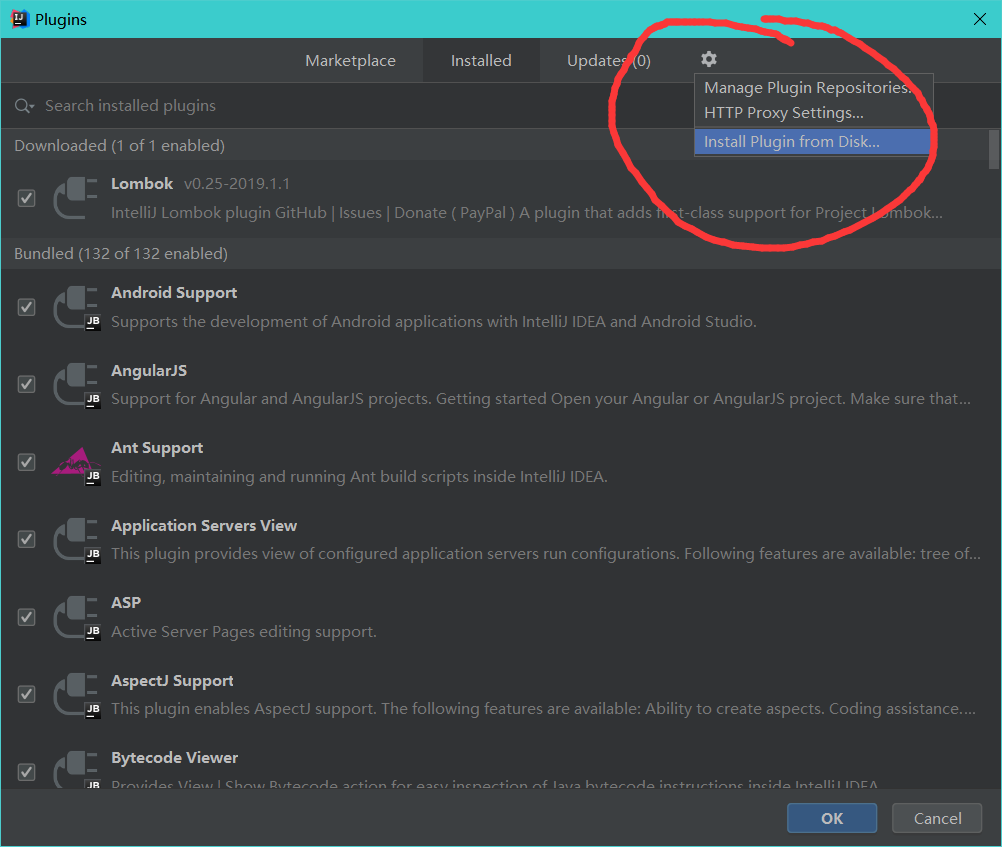Click Lombok version v0.25-2019.1.1 text
The width and height of the screenshot is (1002, 847).
tap(237, 184)
